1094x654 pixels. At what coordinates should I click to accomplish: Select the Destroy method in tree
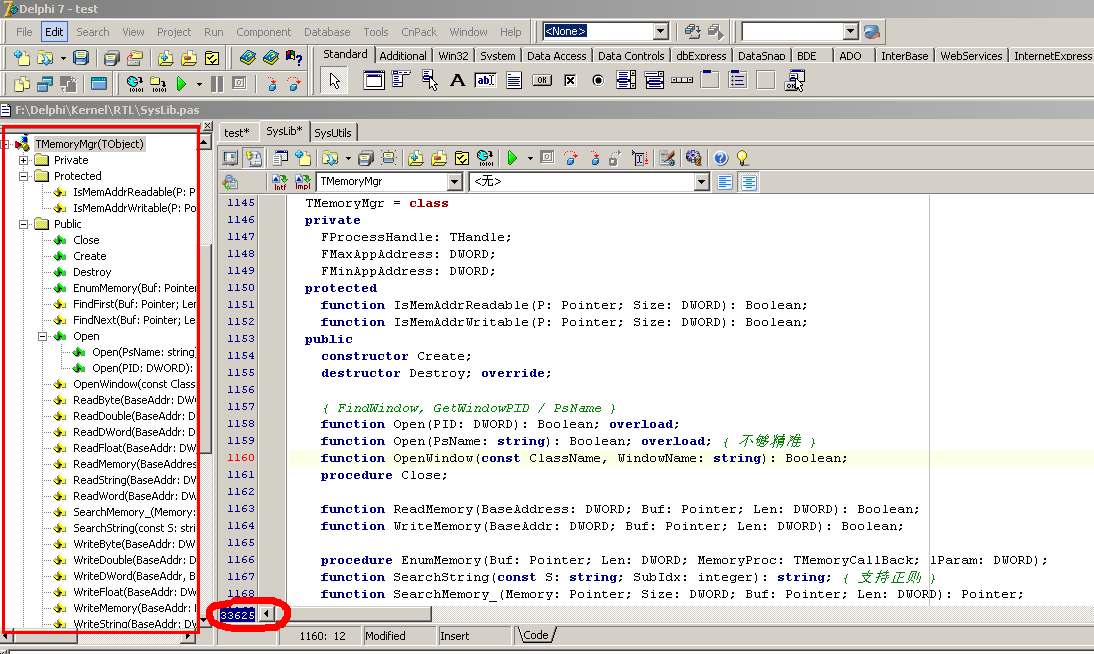pos(91,272)
